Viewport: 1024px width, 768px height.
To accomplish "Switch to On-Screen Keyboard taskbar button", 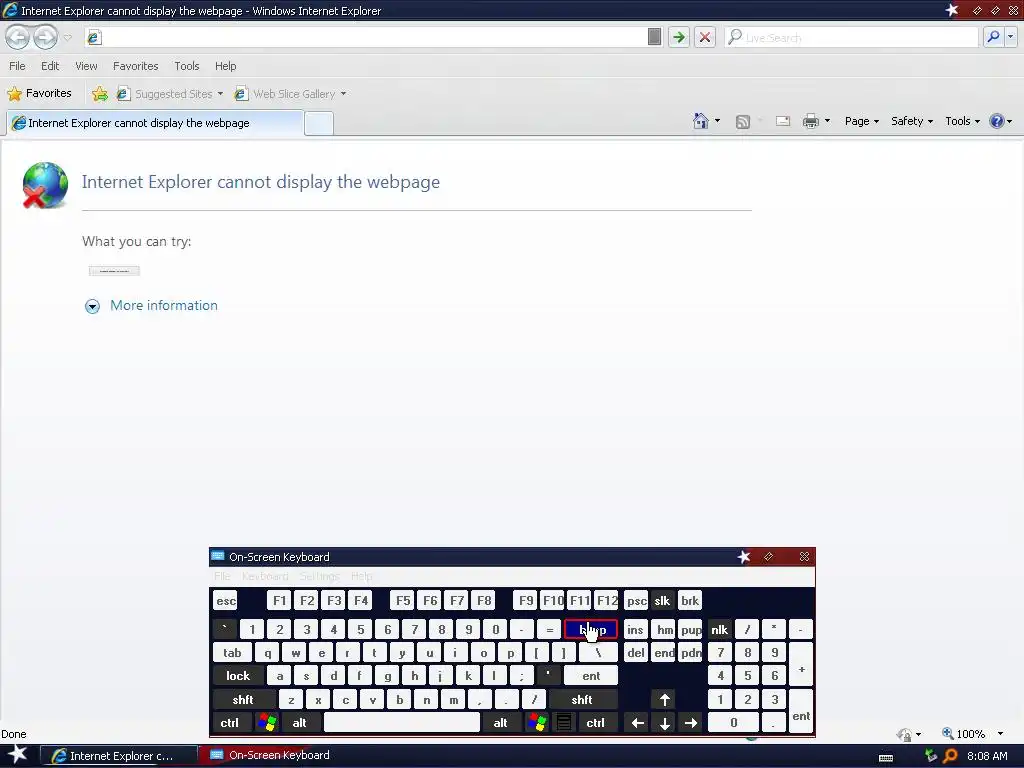I will 278,756.
